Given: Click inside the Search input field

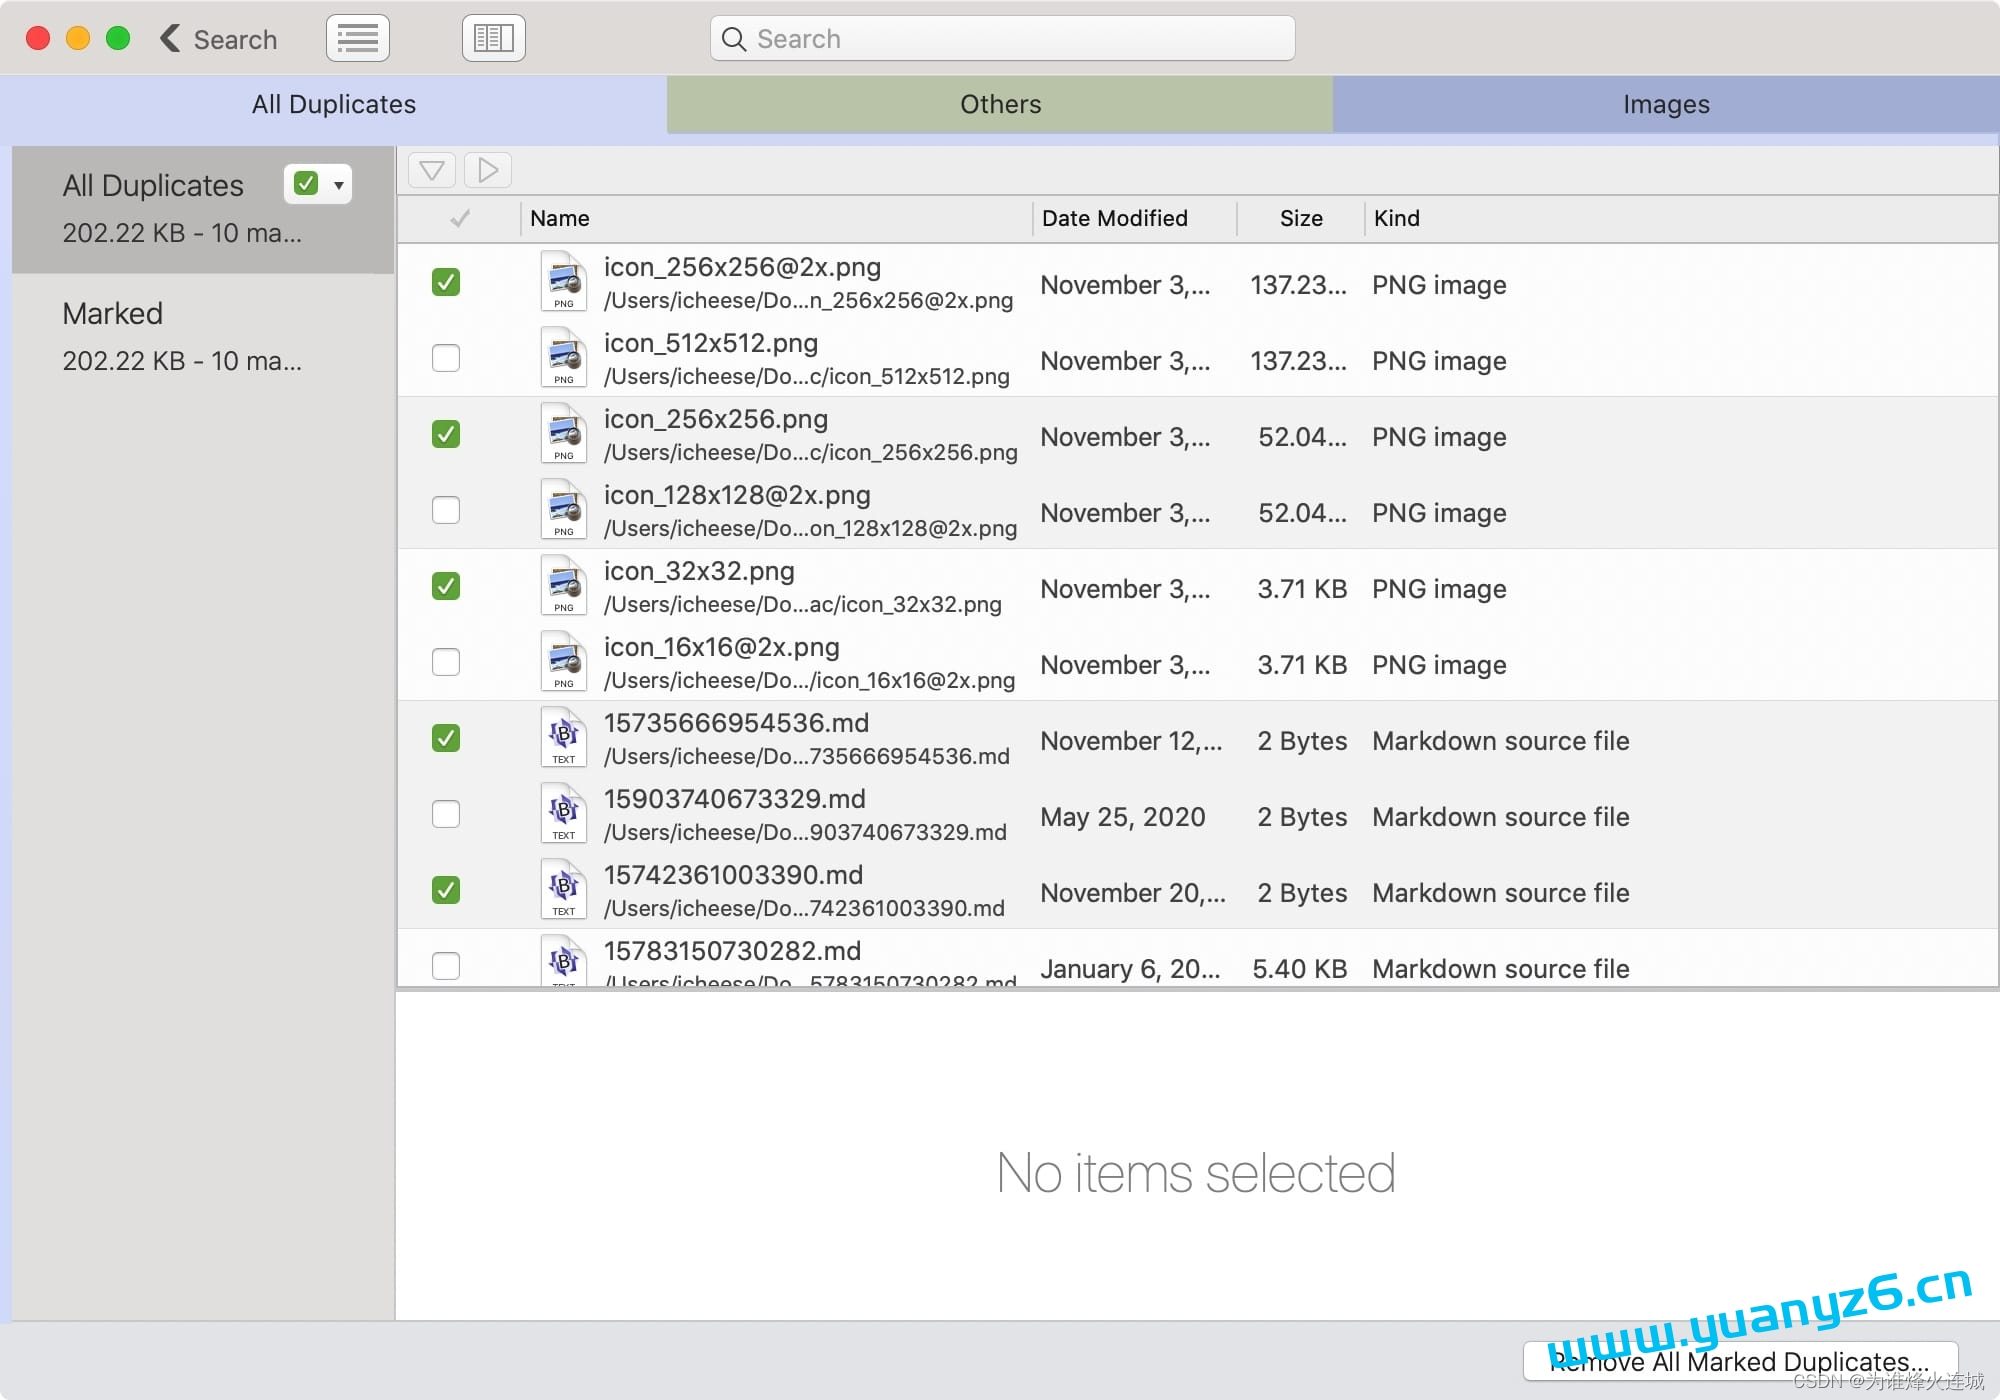Looking at the screenshot, I should click(1010, 39).
